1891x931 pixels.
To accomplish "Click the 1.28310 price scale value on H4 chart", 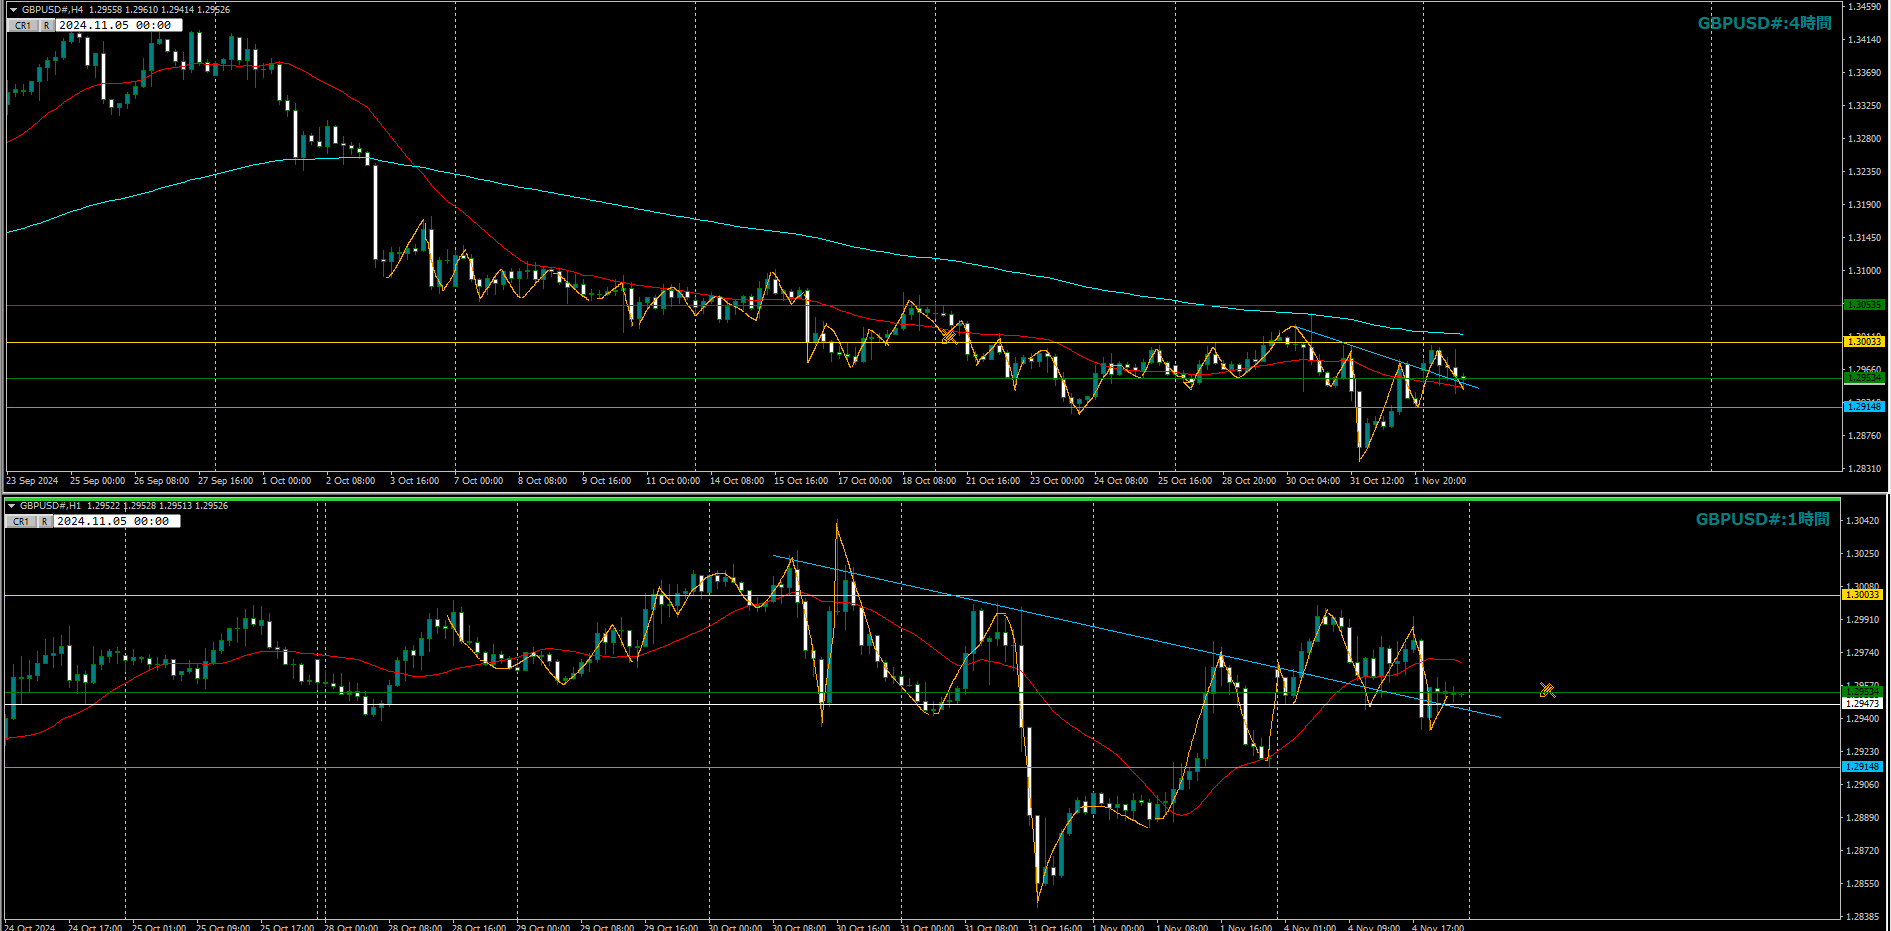I will pos(1864,469).
